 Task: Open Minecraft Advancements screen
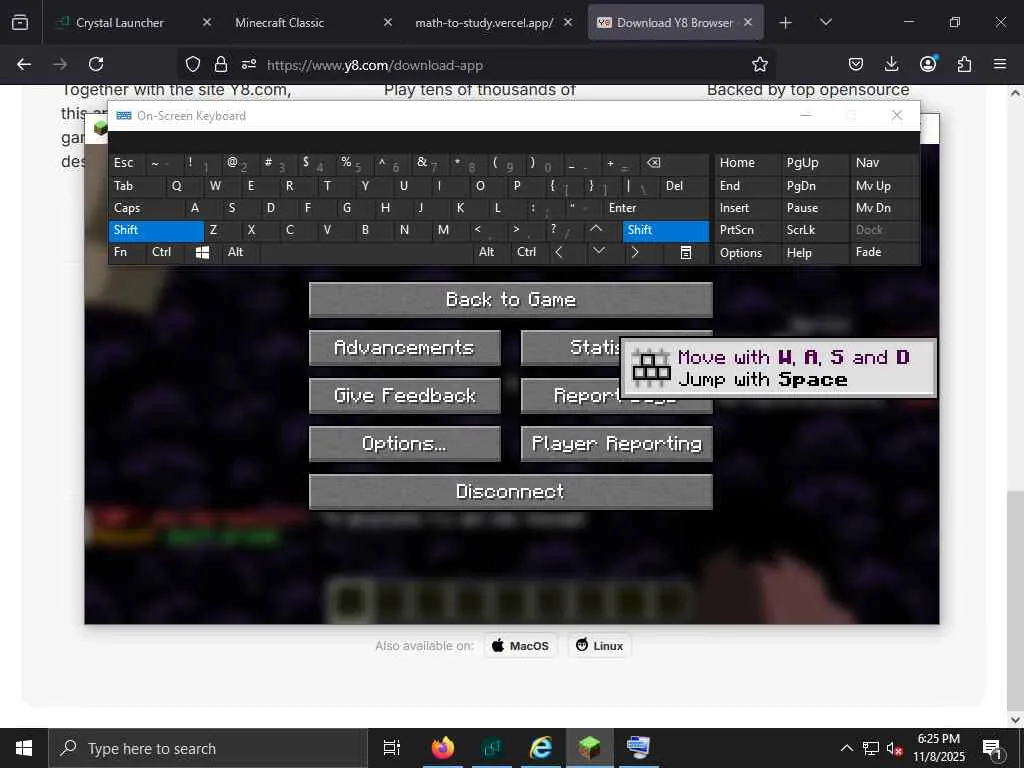point(405,347)
